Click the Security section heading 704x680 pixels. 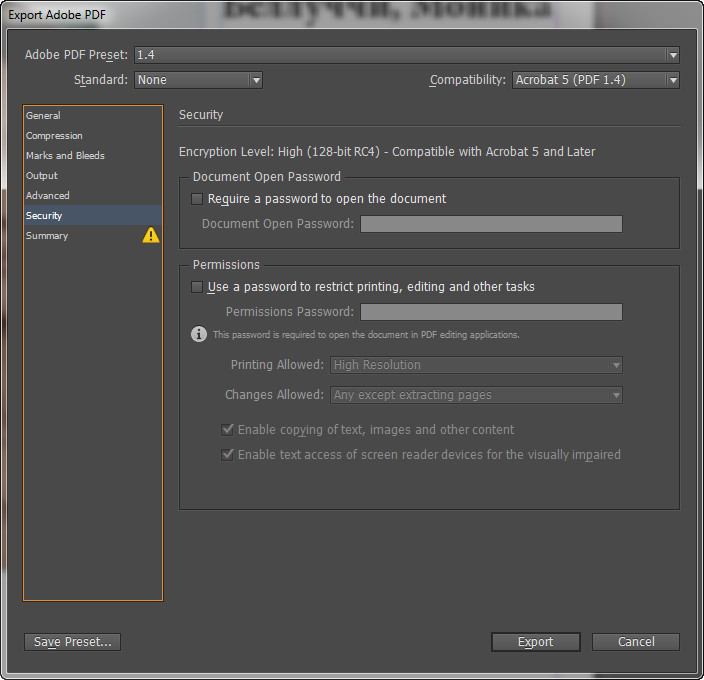pos(201,115)
